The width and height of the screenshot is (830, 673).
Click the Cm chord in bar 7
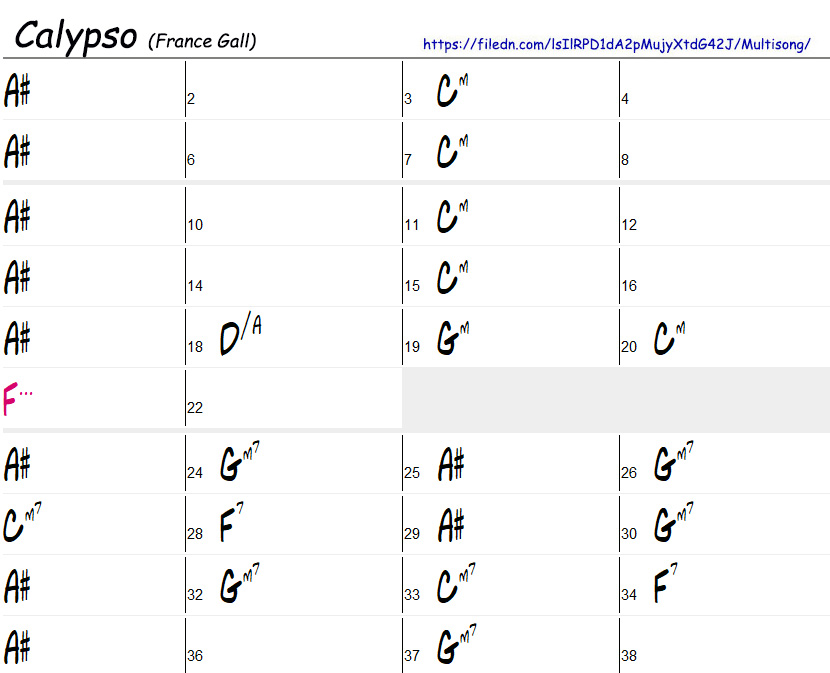452,151
